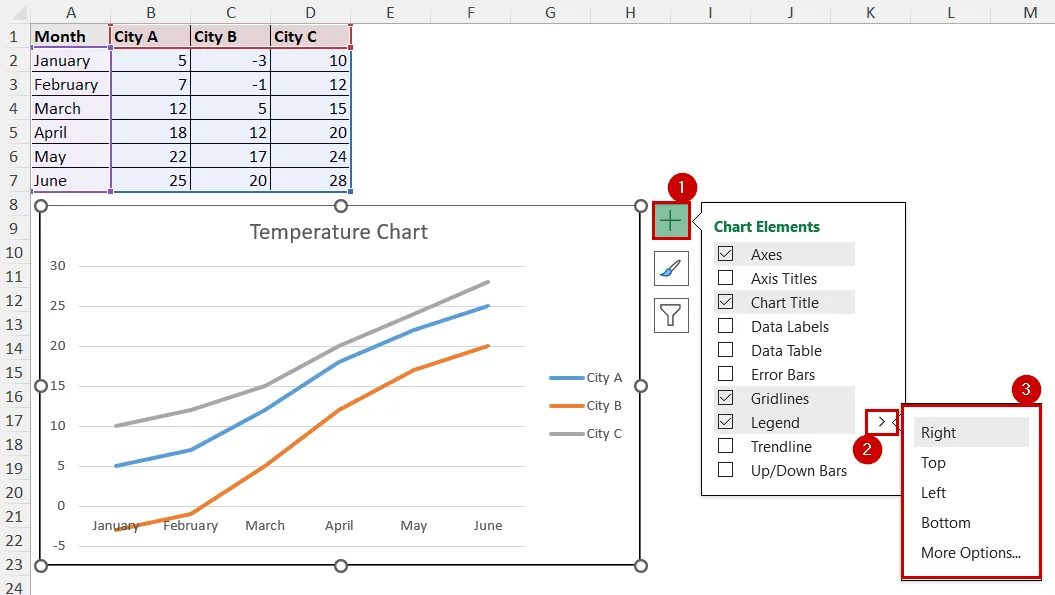Open the Chart Styles paintbrush button

[x=671, y=269]
